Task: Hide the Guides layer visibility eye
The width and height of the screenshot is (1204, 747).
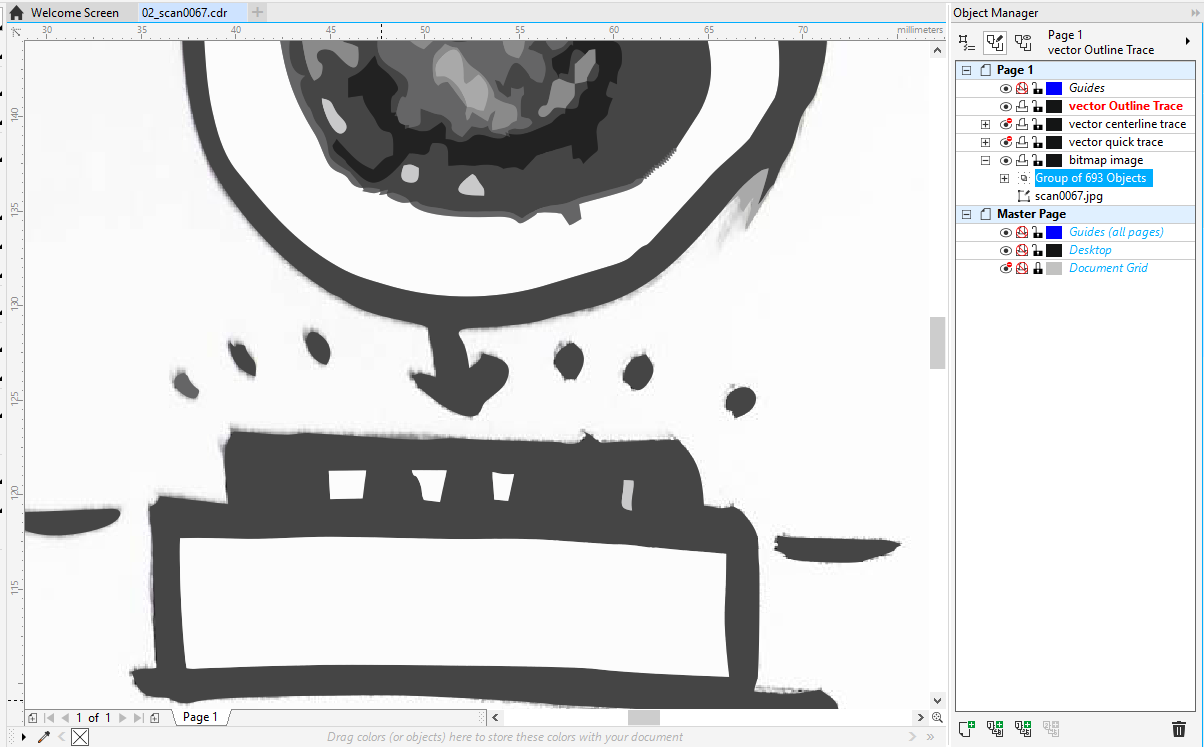Action: coord(1006,88)
